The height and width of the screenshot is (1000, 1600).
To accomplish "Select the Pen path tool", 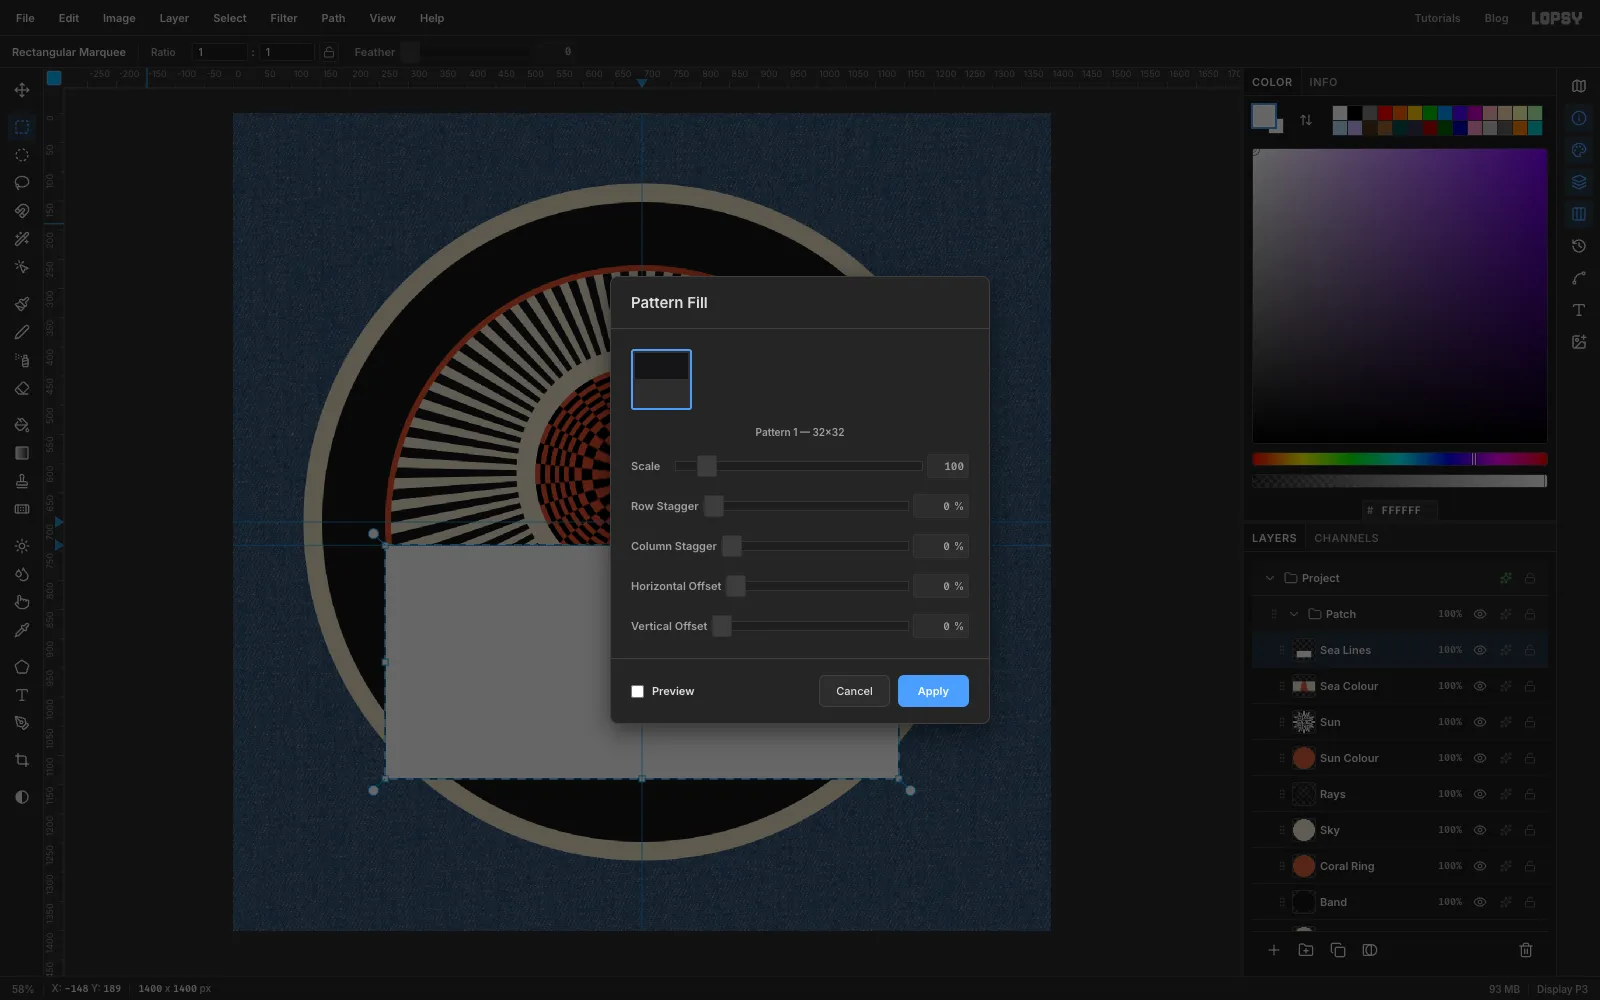I will pyautogui.click(x=22, y=723).
